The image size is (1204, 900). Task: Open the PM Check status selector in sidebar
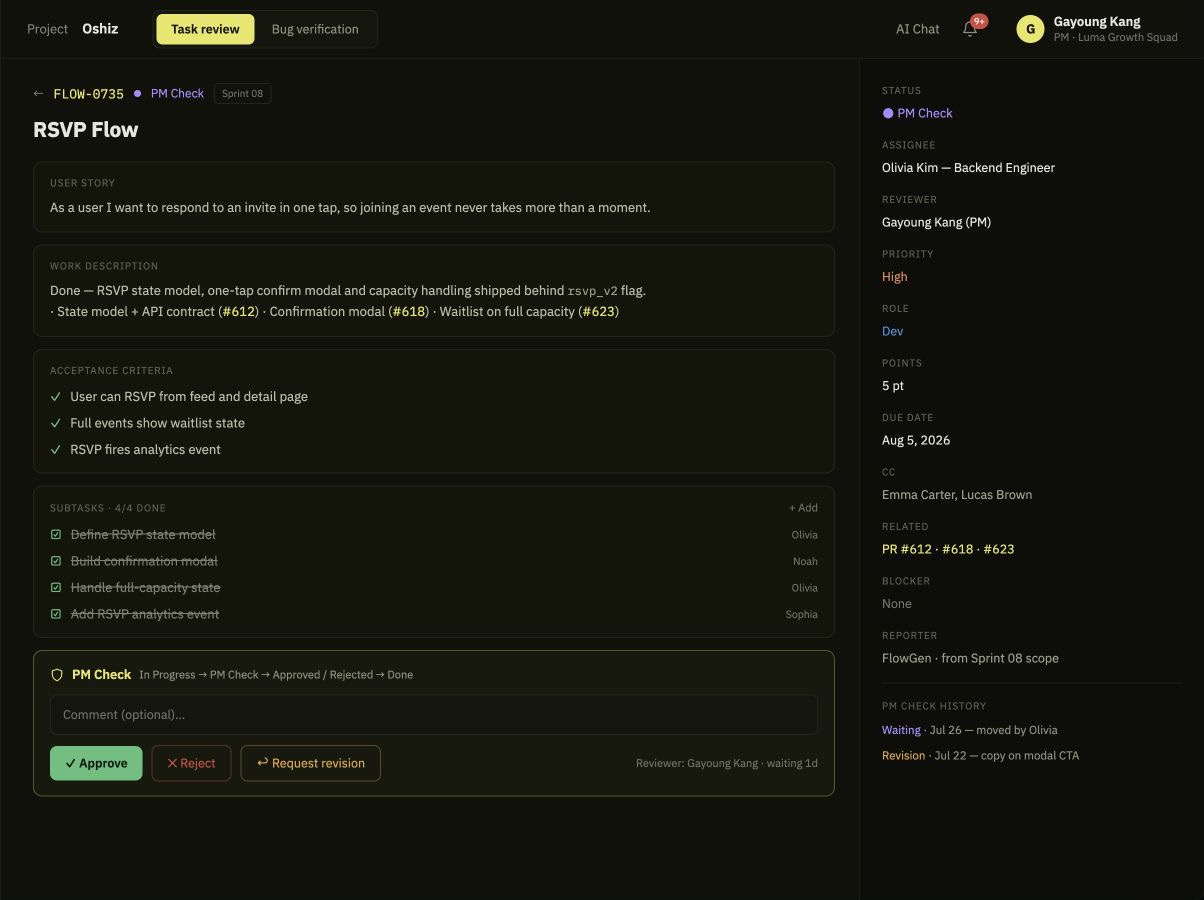click(x=917, y=113)
